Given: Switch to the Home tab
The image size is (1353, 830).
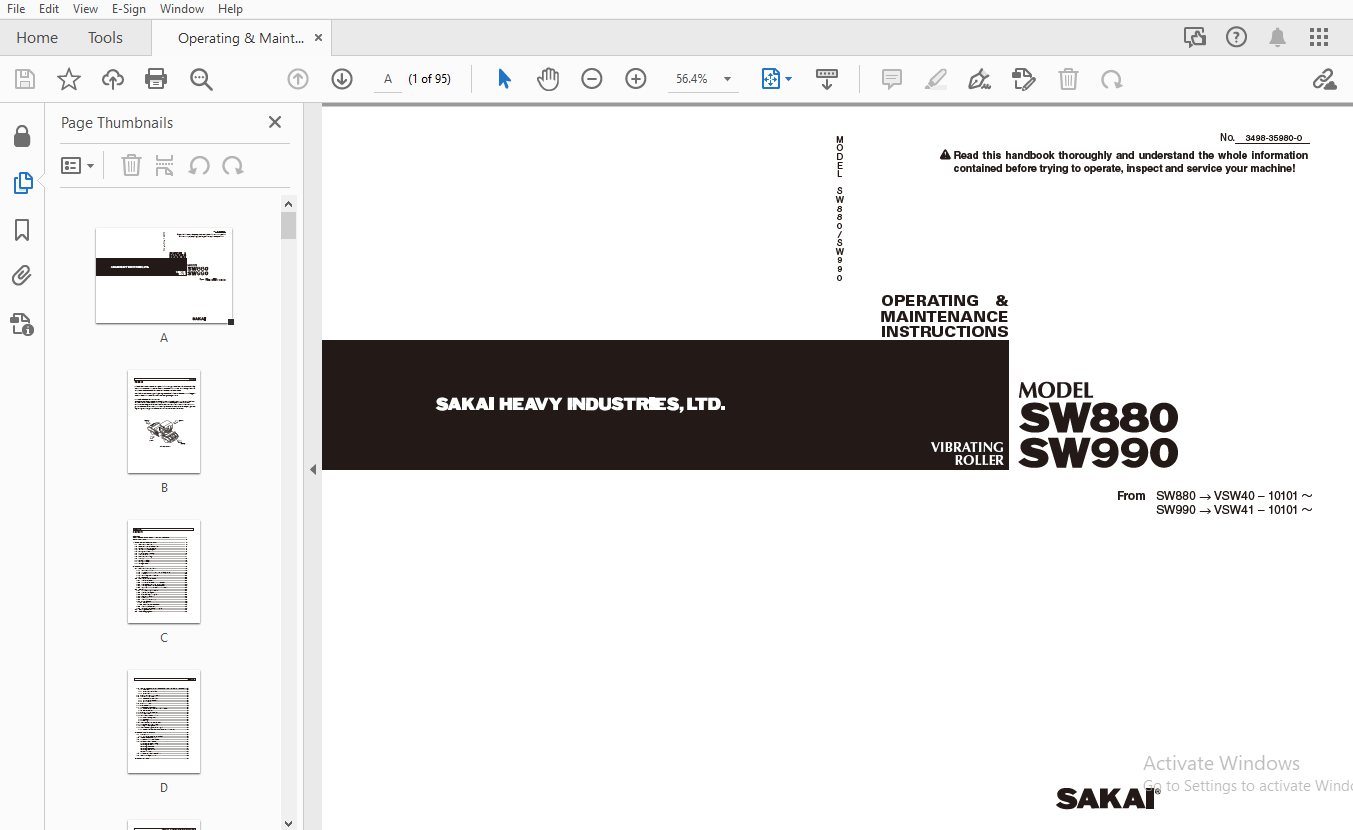Looking at the screenshot, I should point(37,38).
